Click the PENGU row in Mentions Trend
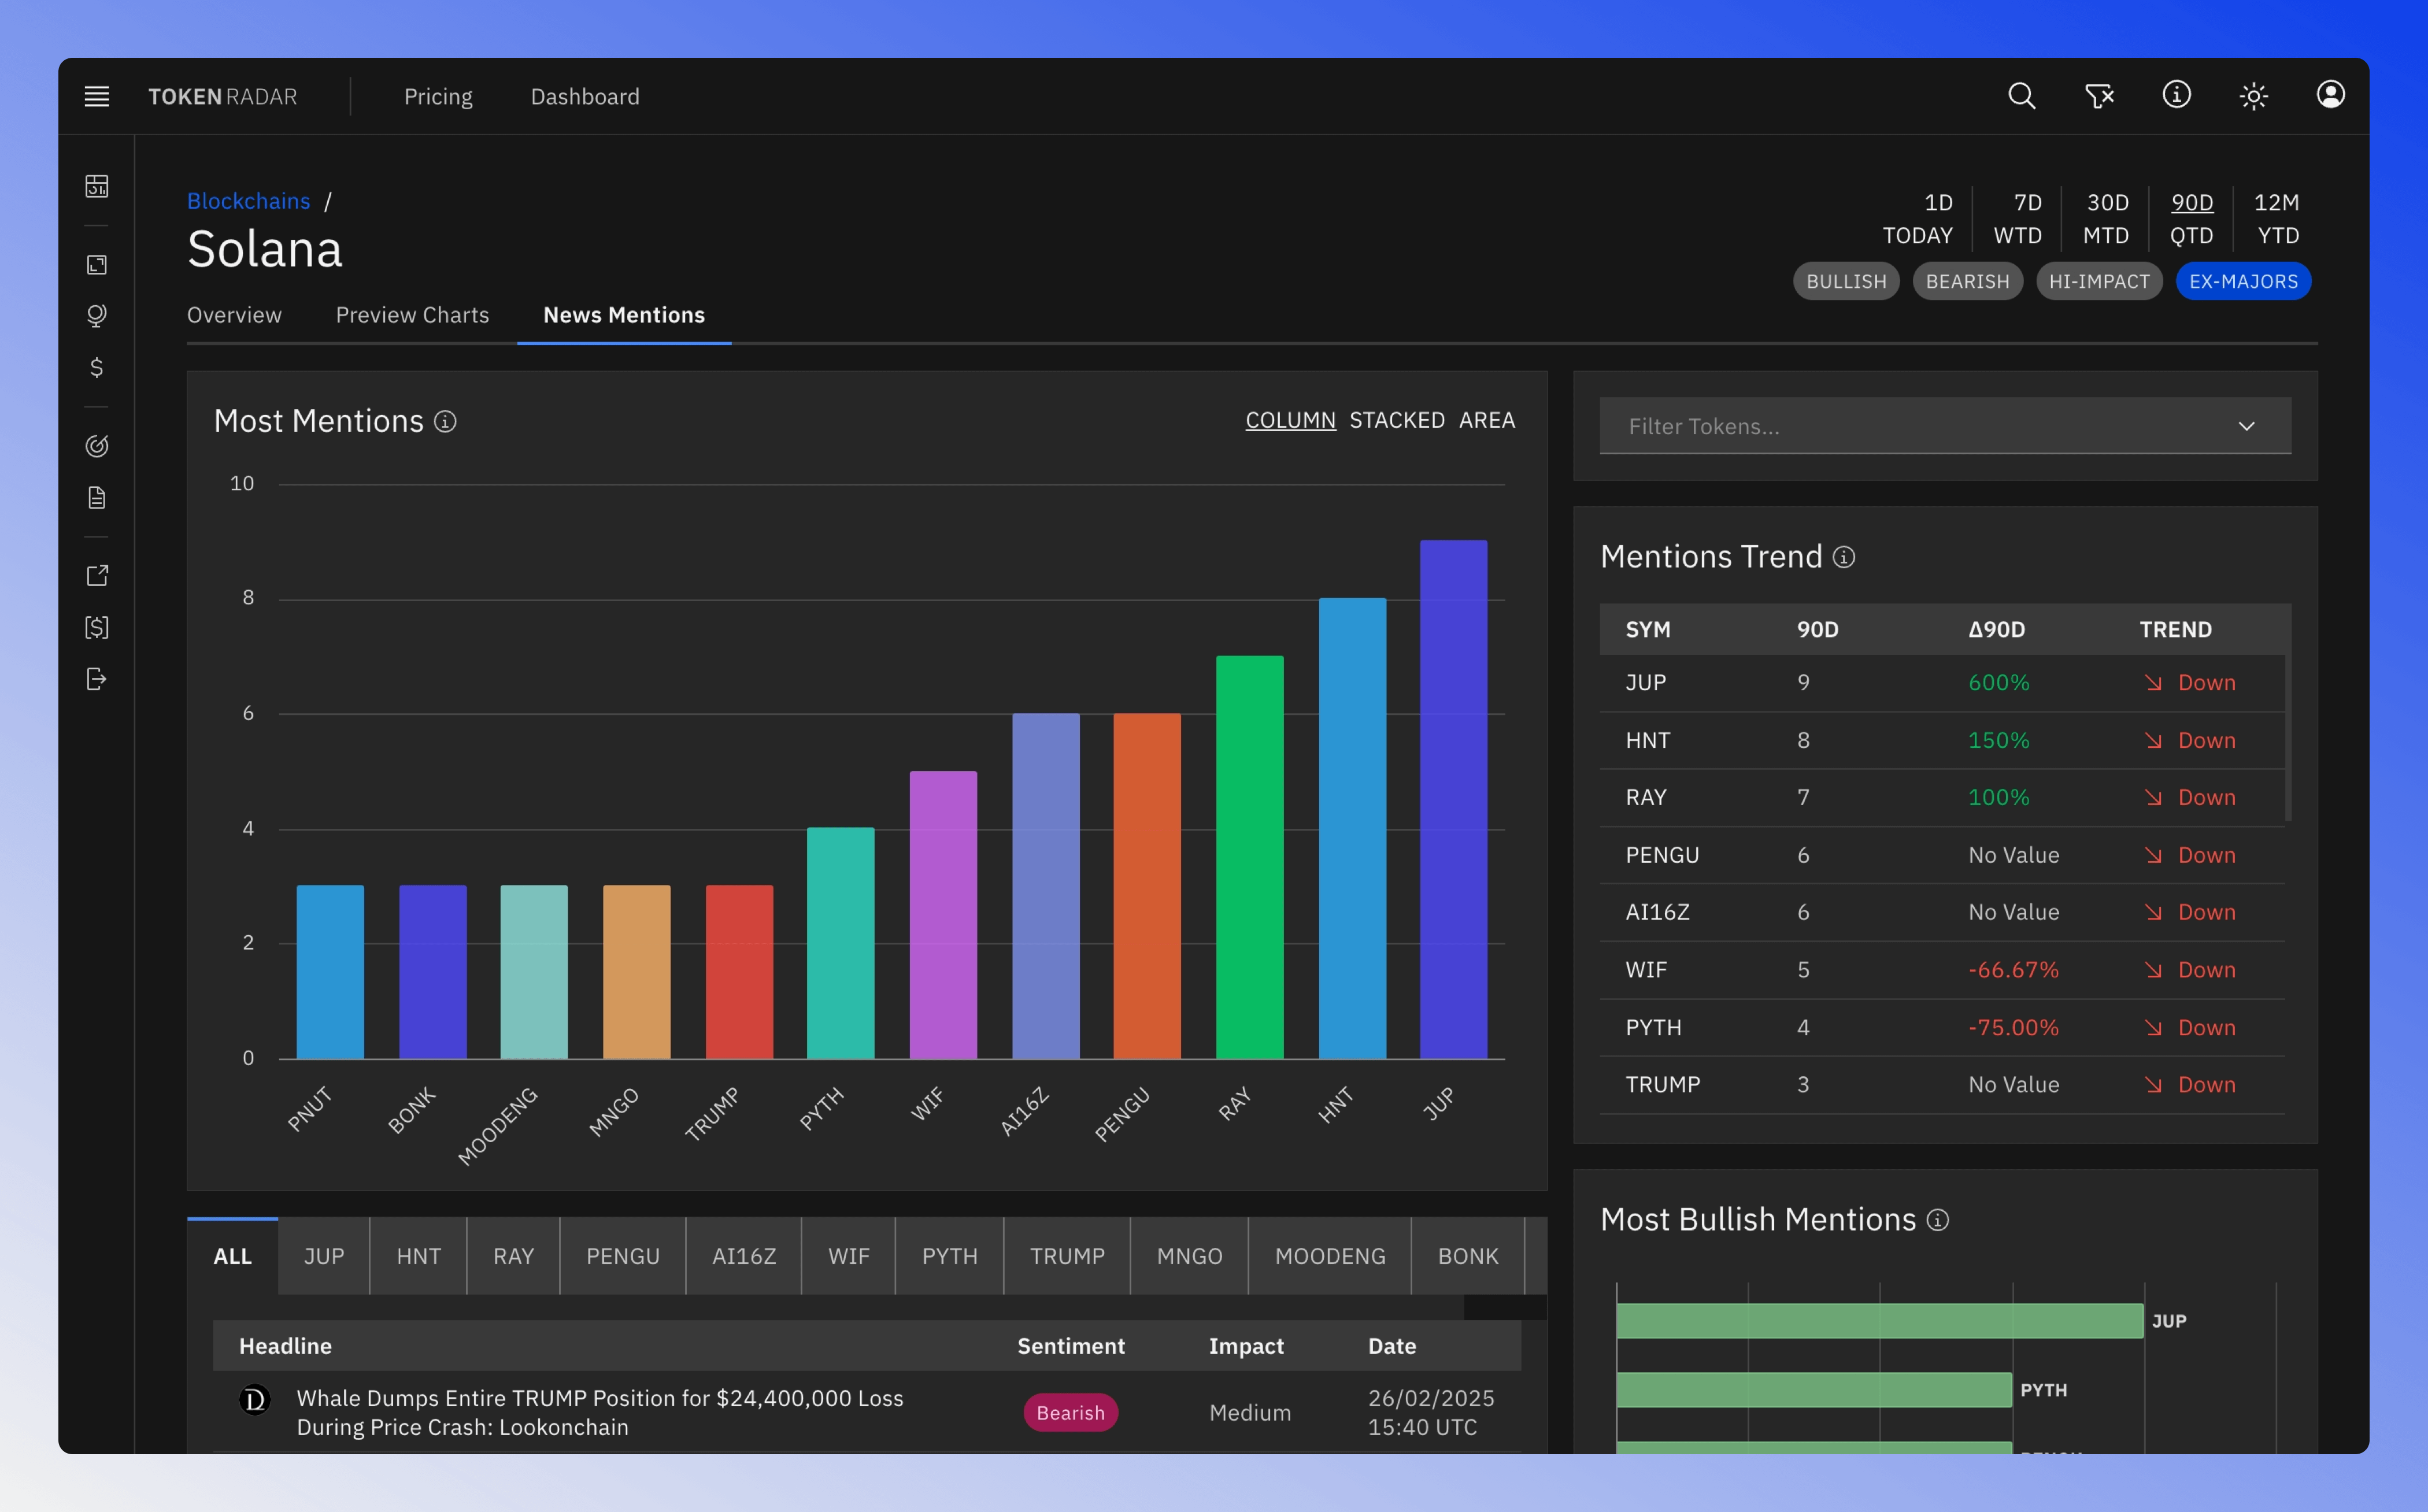The height and width of the screenshot is (1512, 2428). pos(1942,855)
